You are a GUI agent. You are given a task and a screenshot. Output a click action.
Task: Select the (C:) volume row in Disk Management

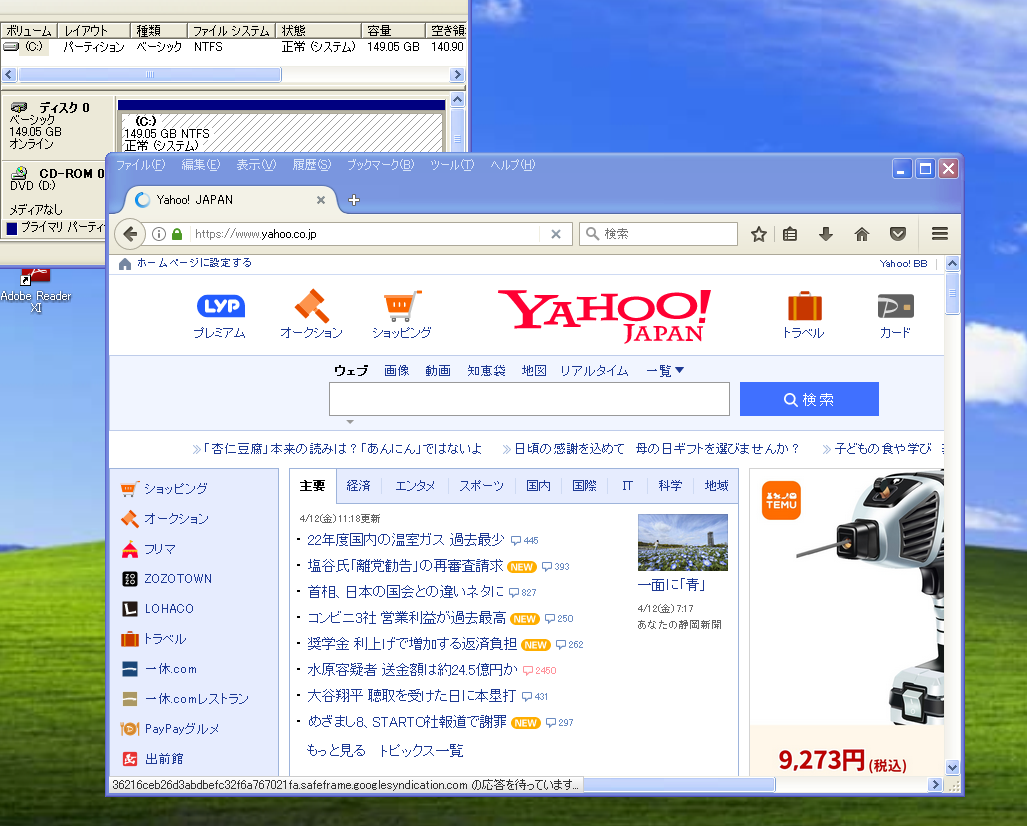click(x=234, y=47)
